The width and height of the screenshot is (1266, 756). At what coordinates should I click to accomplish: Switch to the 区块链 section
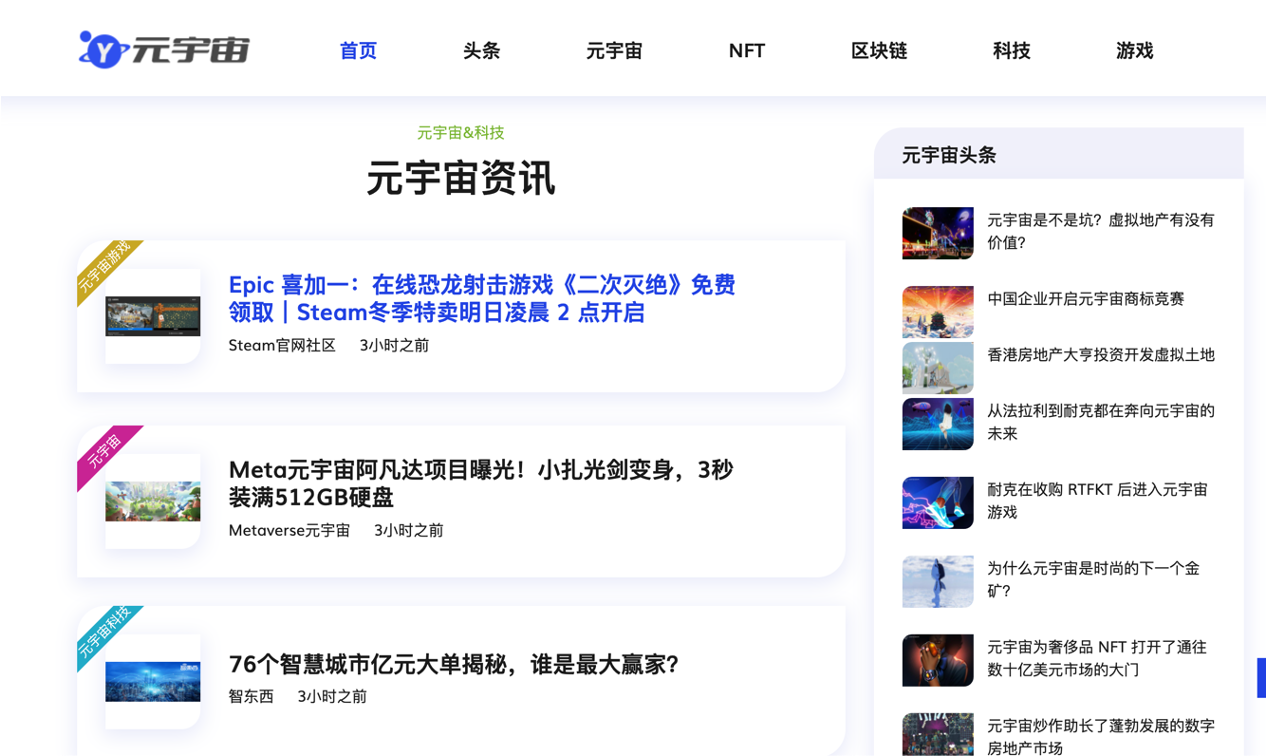[x=879, y=51]
